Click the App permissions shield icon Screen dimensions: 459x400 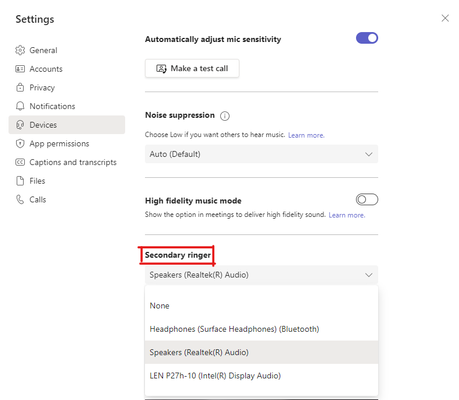[20, 144]
